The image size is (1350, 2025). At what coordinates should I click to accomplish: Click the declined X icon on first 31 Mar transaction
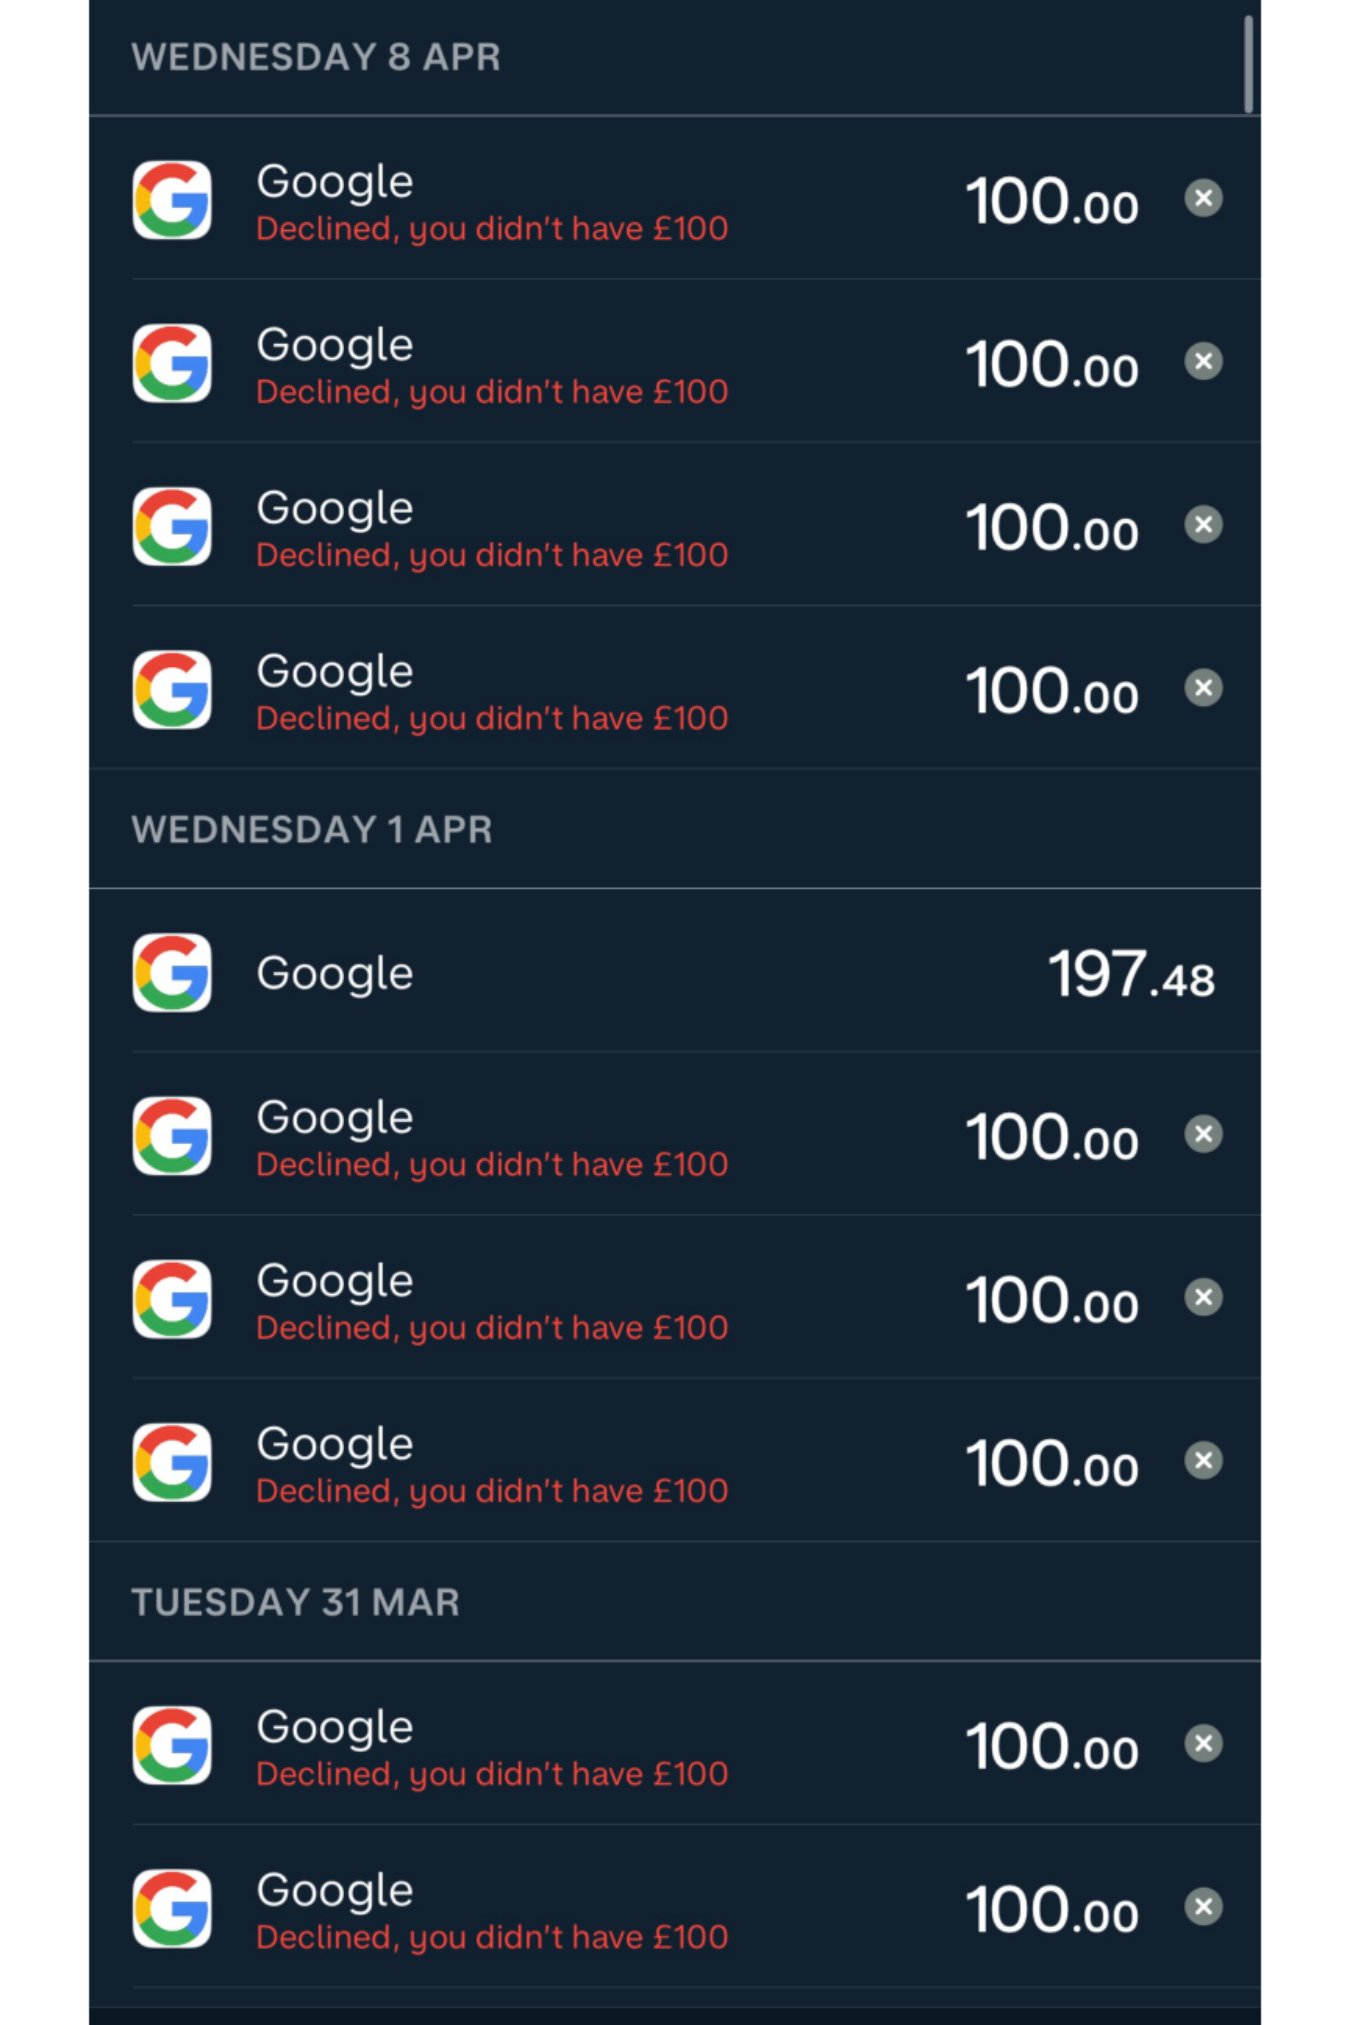tap(1203, 1744)
